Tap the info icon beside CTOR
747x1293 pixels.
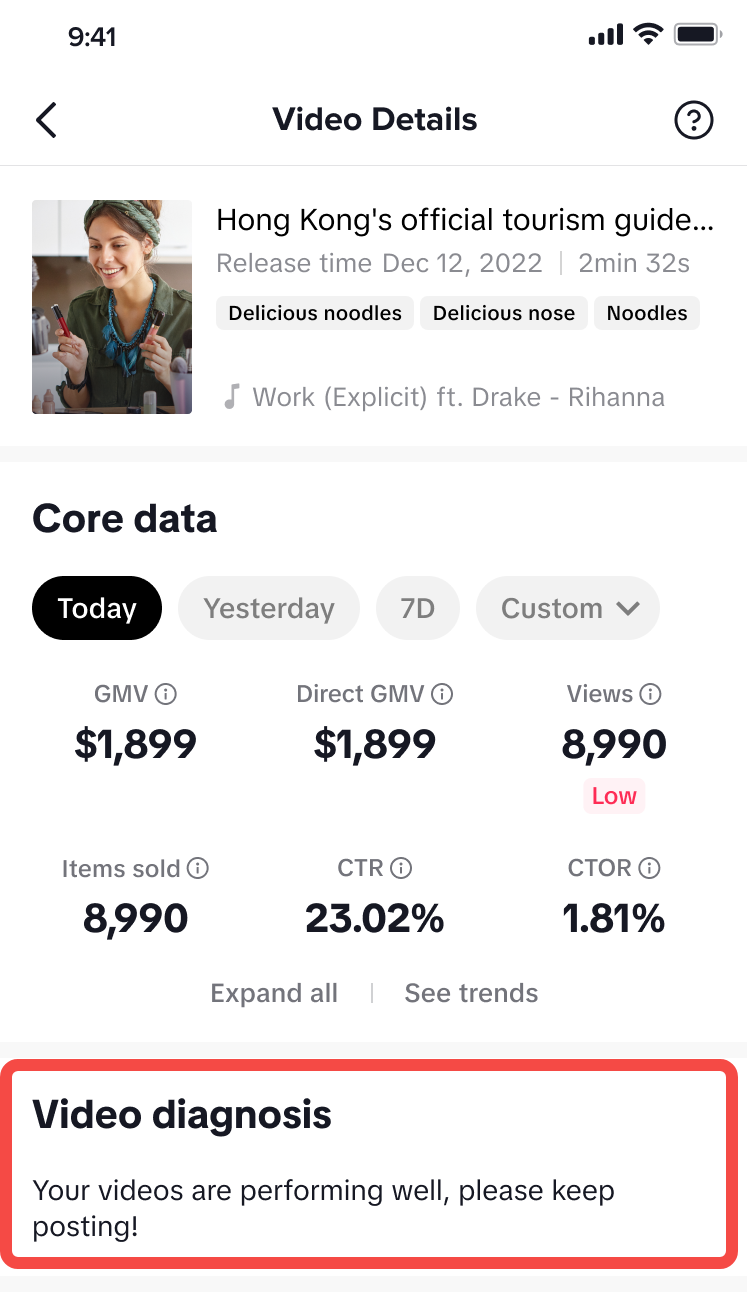point(650,869)
